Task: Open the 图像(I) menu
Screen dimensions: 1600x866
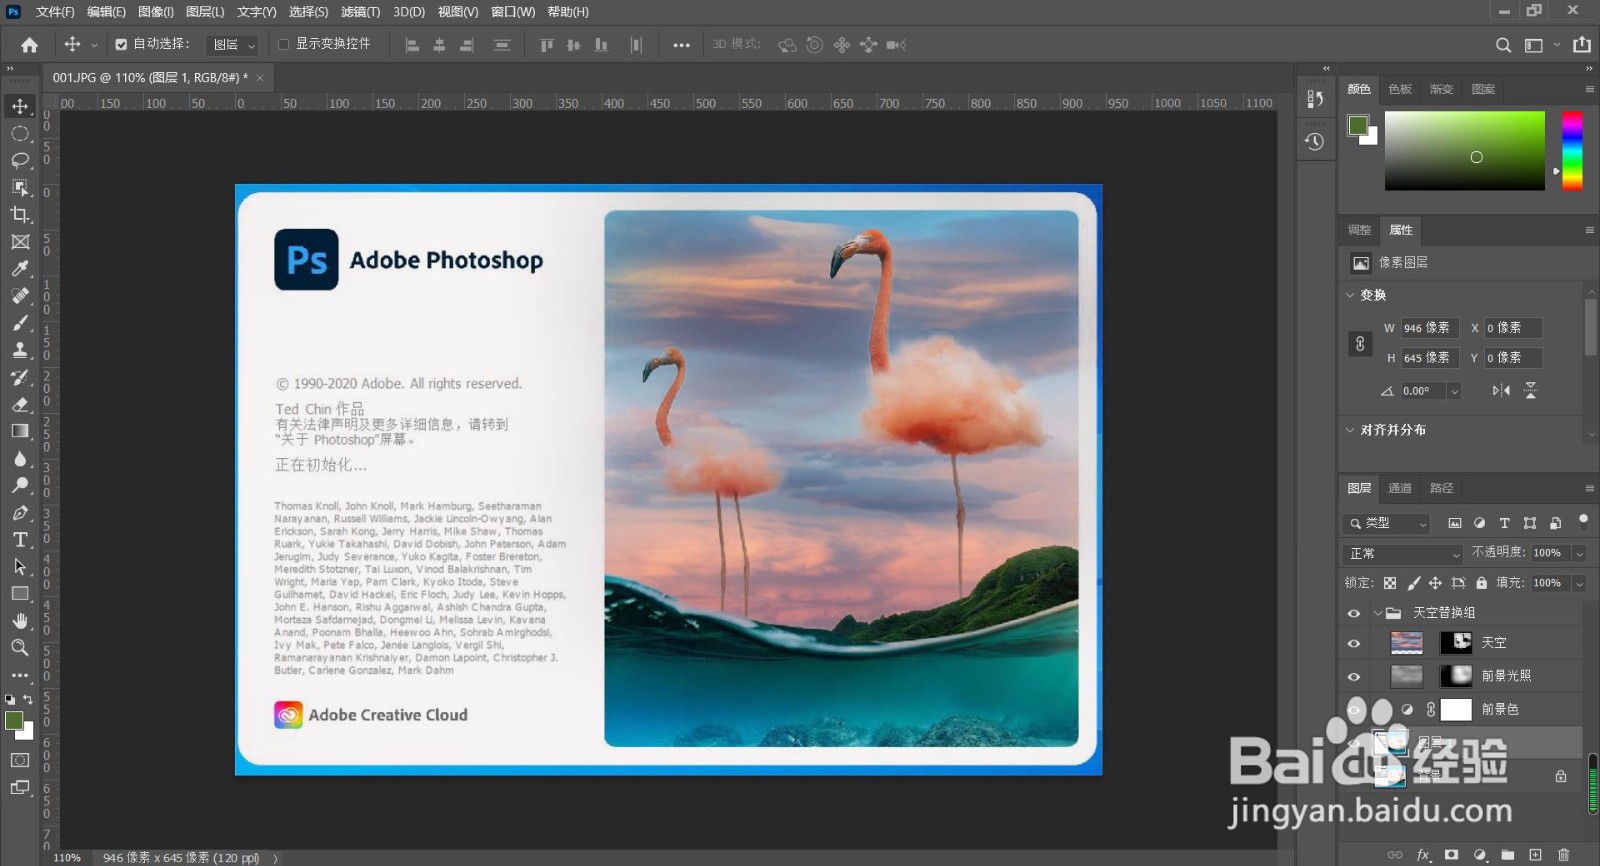Action: (x=156, y=12)
